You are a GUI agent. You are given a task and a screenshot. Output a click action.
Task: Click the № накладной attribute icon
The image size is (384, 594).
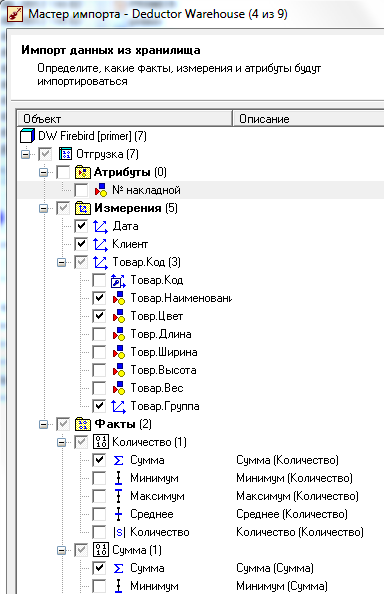tap(101, 190)
